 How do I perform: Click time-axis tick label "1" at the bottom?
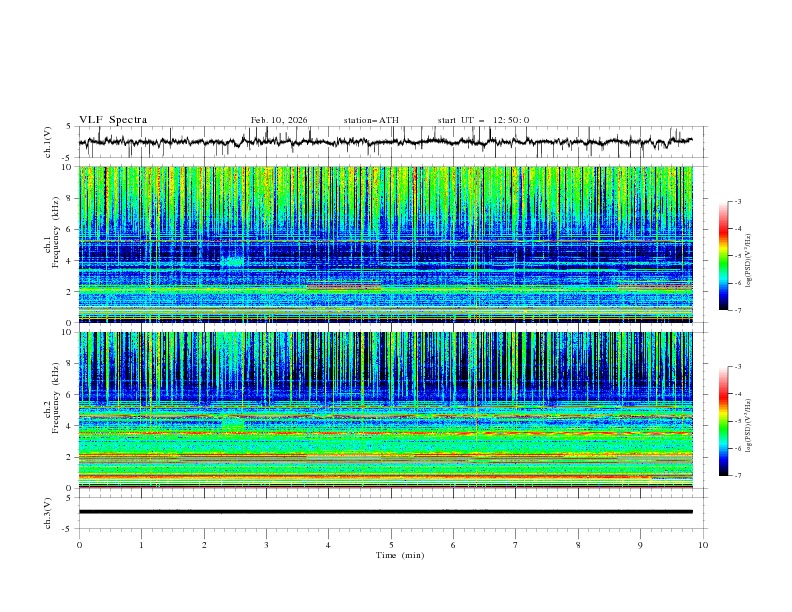[x=141, y=545]
